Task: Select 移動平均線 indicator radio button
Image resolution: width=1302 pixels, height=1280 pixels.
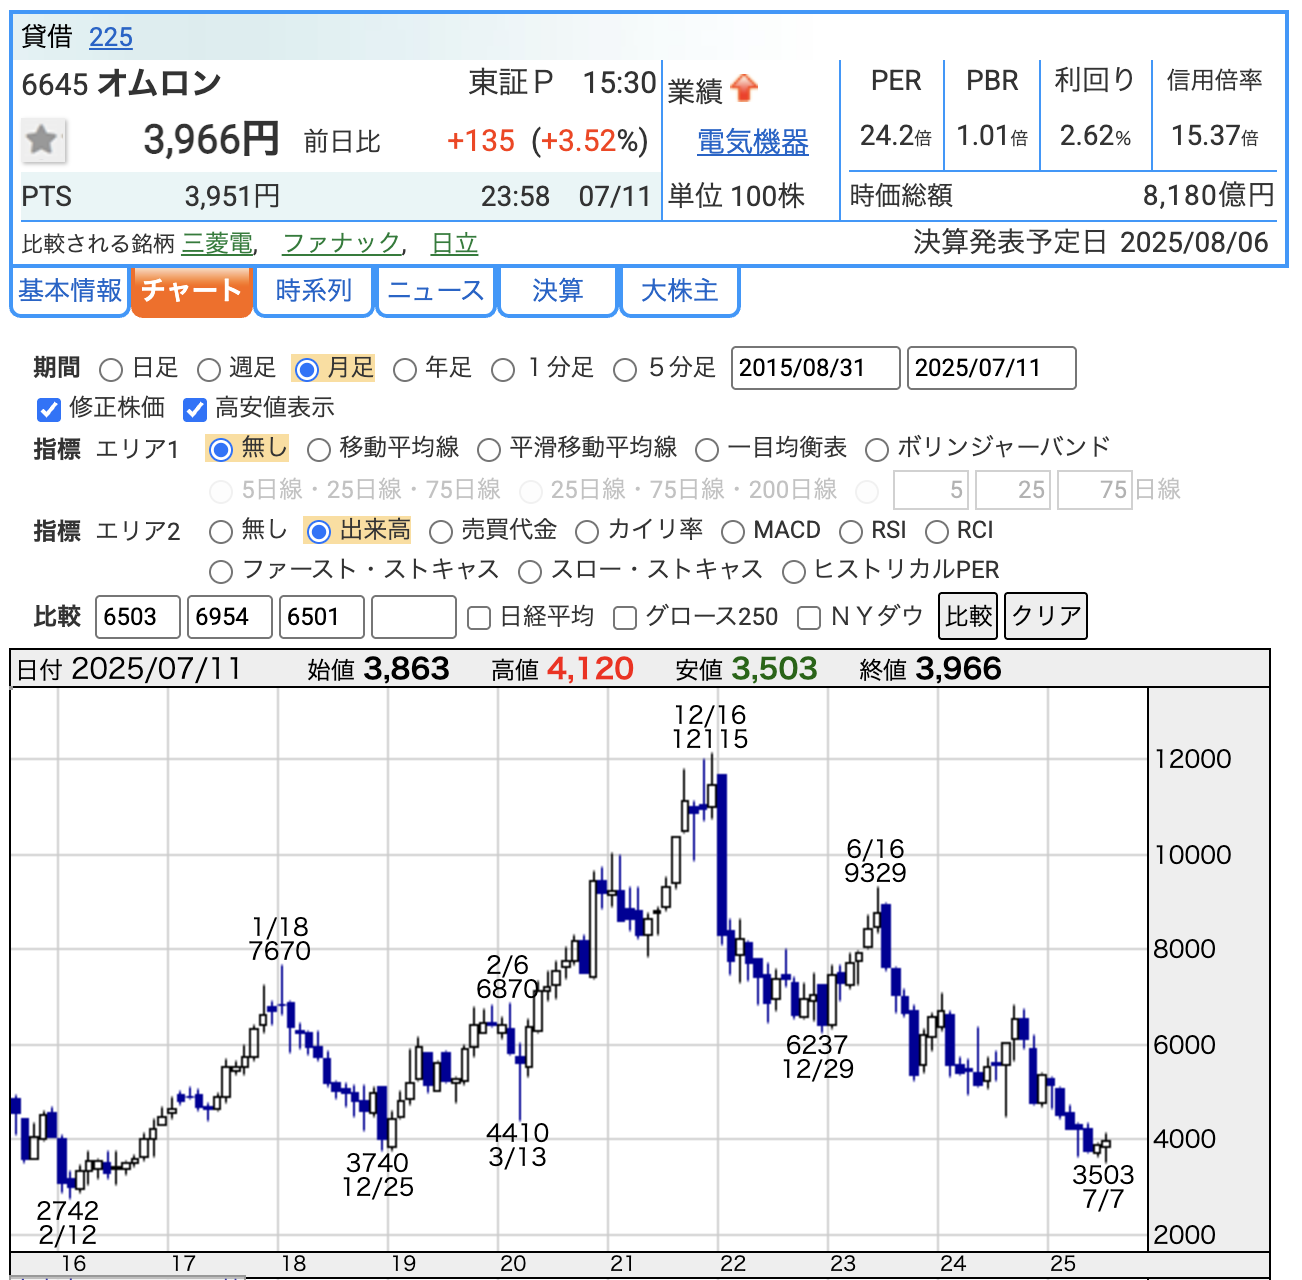Action: click(319, 450)
